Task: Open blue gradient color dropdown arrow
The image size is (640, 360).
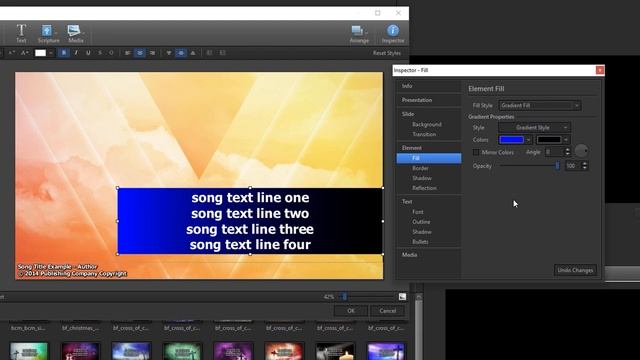Action: (x=529, y=140)
